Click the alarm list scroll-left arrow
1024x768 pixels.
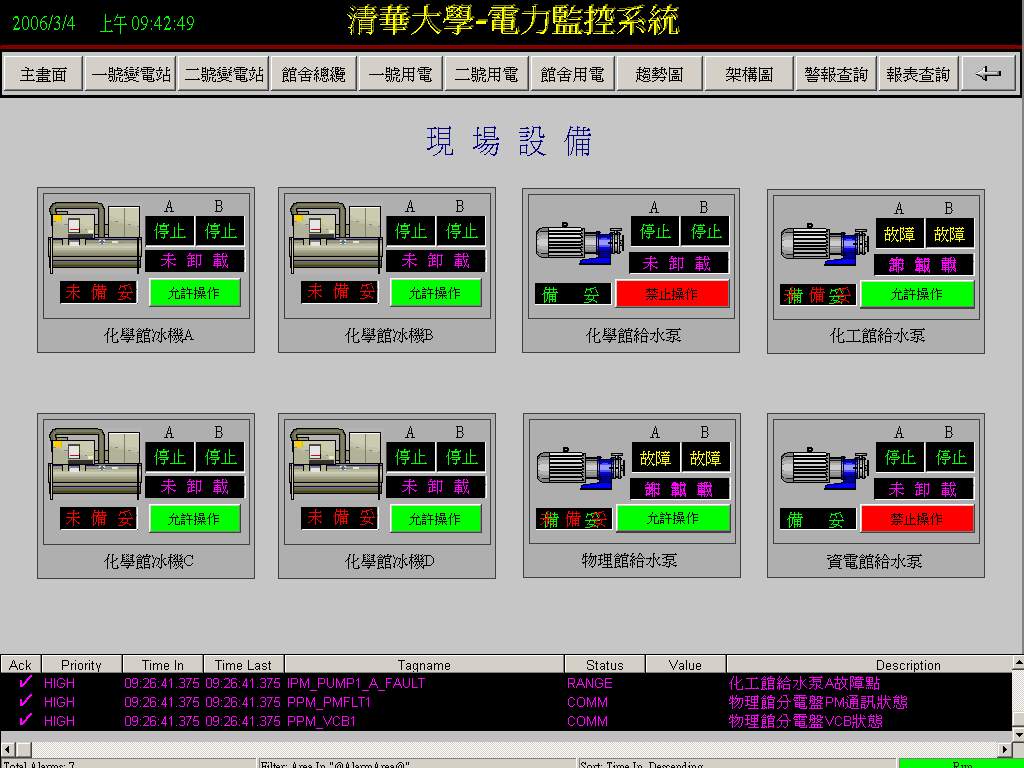[x=7, y=748]
